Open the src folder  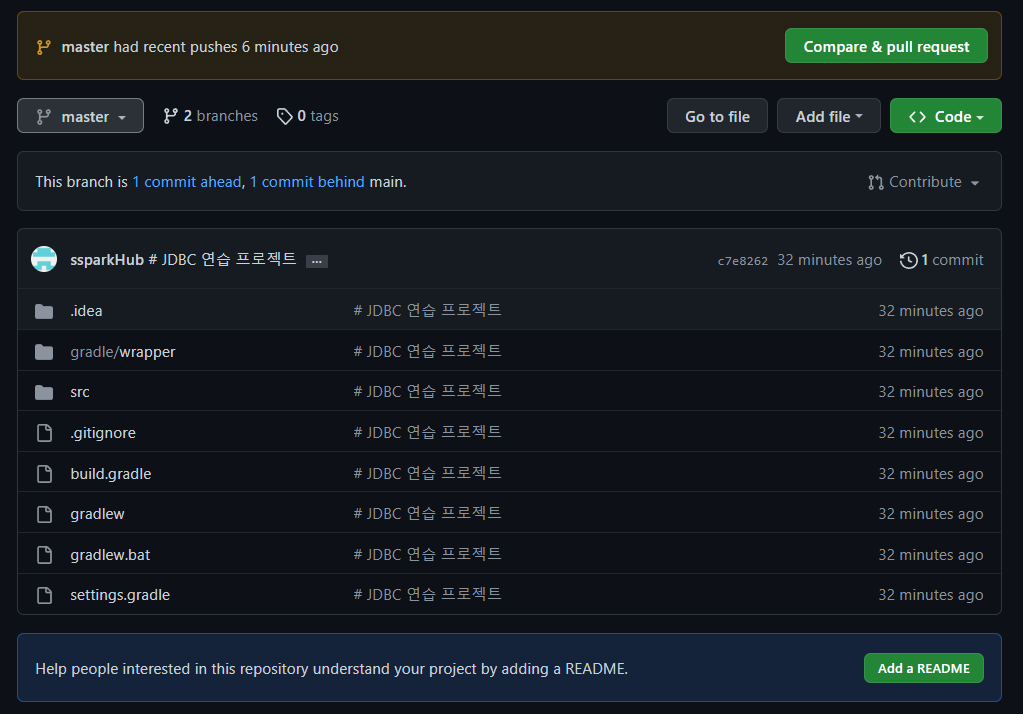coord(80,392)
